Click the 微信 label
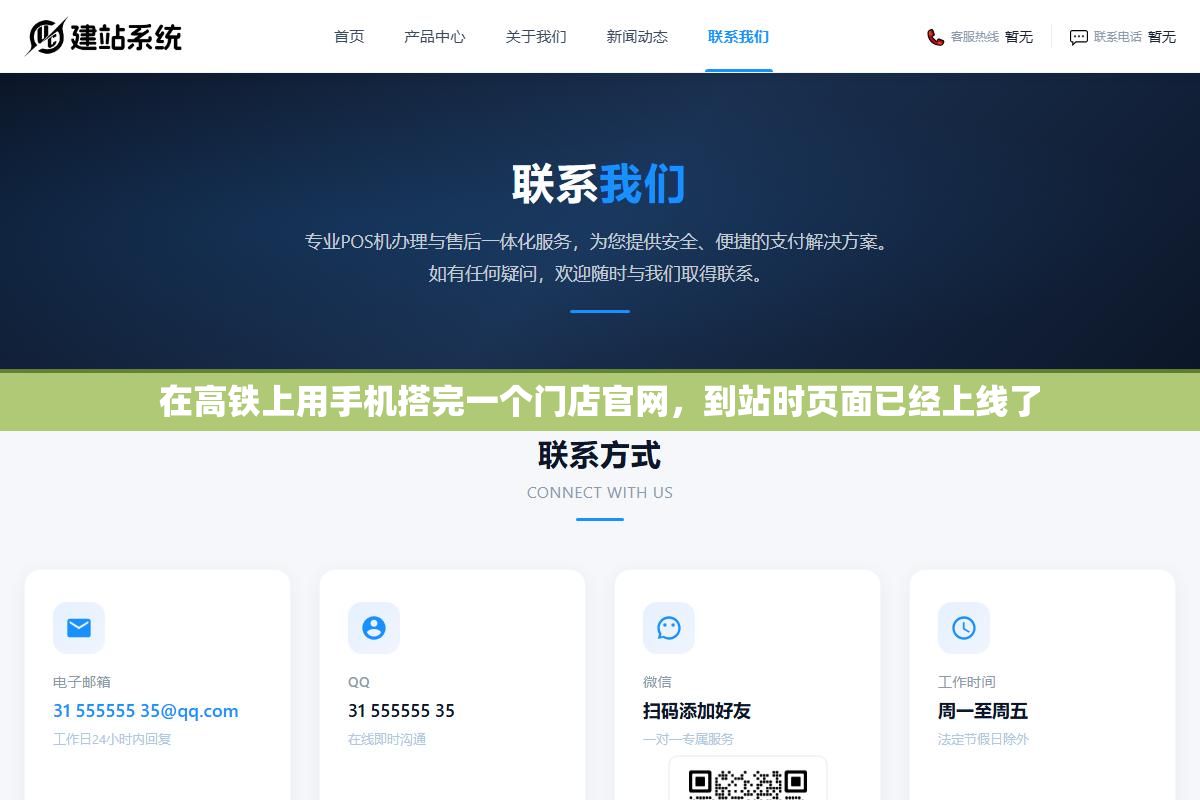Image resolution: width=1200 pixels, height=800 pixels. [x=657, y=682]
